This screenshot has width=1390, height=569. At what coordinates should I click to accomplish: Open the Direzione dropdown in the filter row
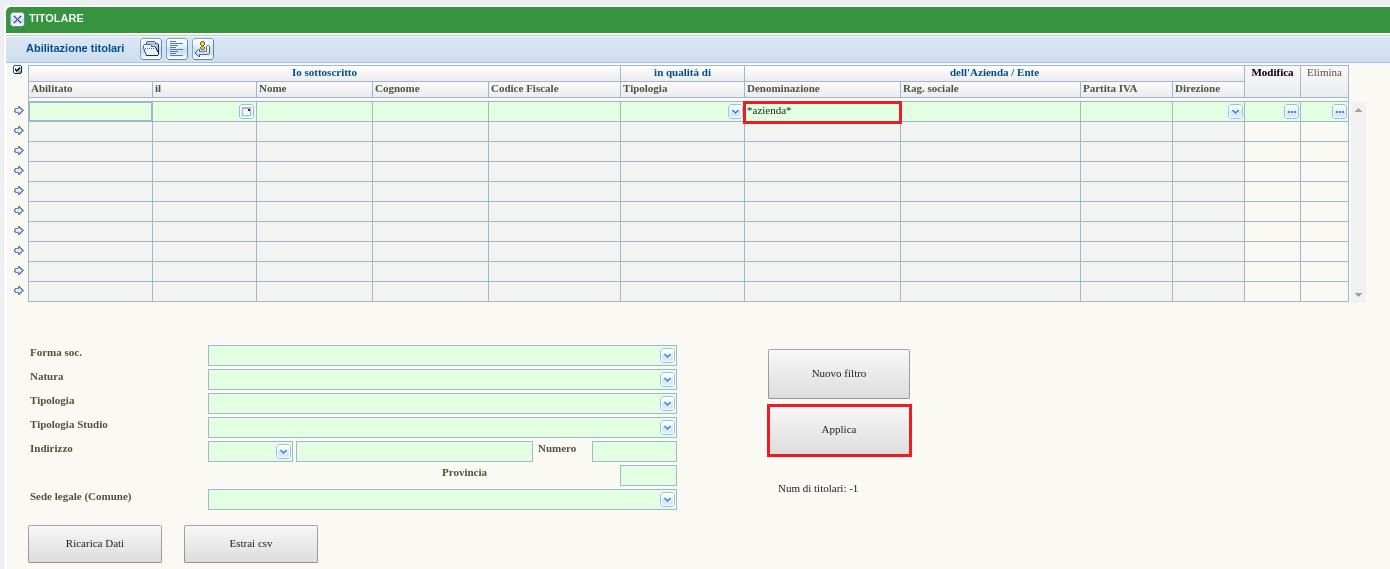1235,112
